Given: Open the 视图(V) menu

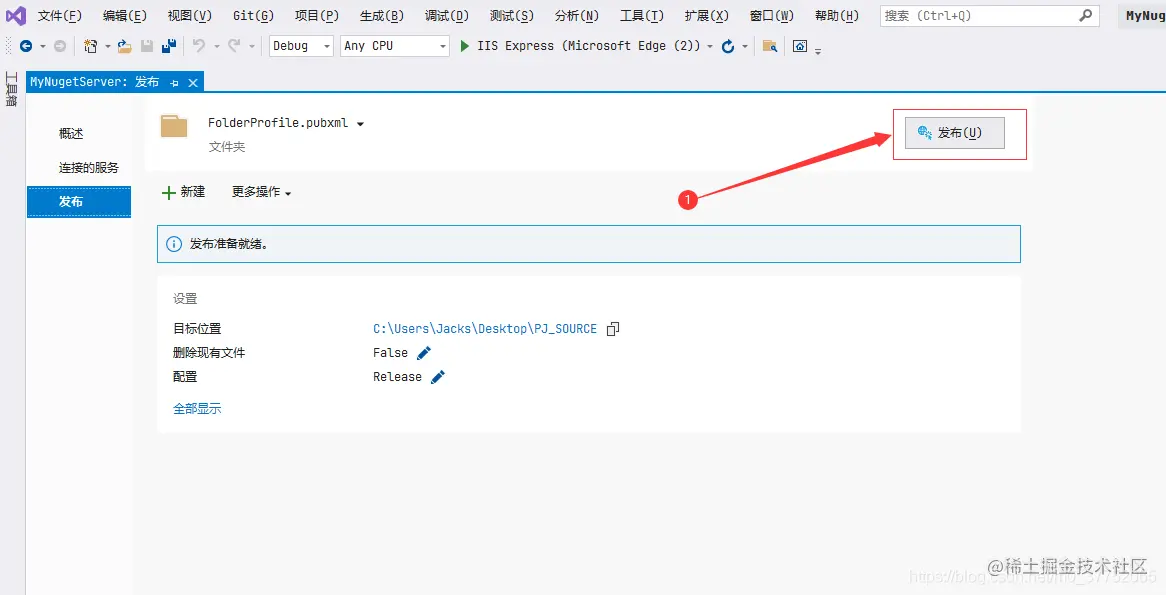Looking at the screenshot, I should [x=190, y=16].
